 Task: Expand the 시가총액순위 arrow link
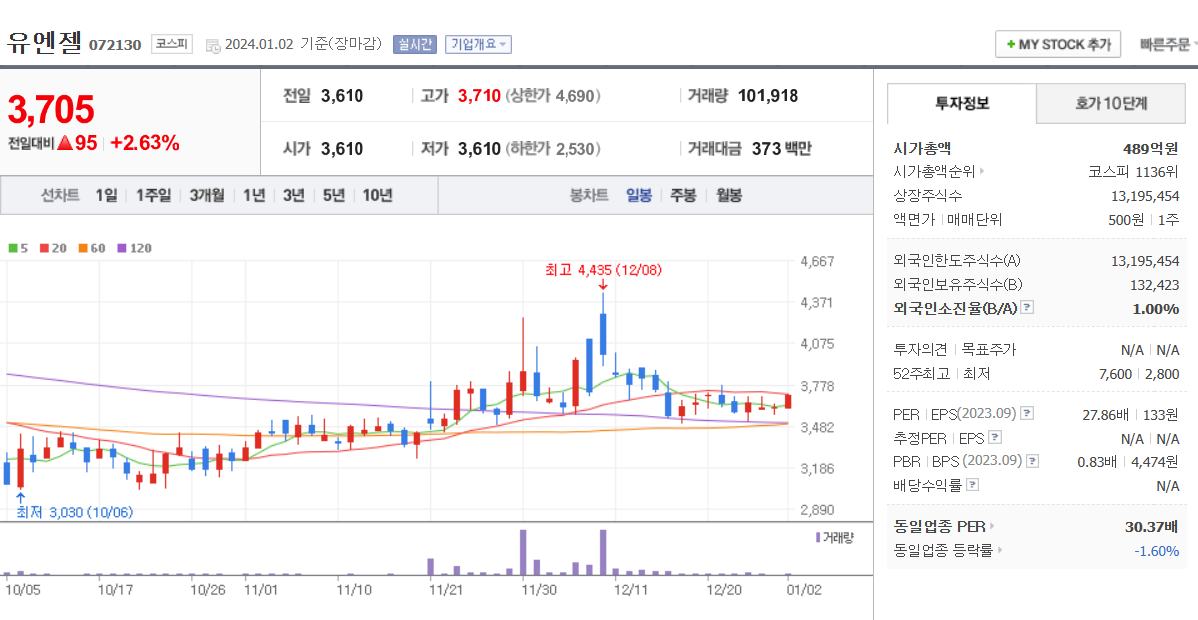pyautogui.click(x=983, y=171)
